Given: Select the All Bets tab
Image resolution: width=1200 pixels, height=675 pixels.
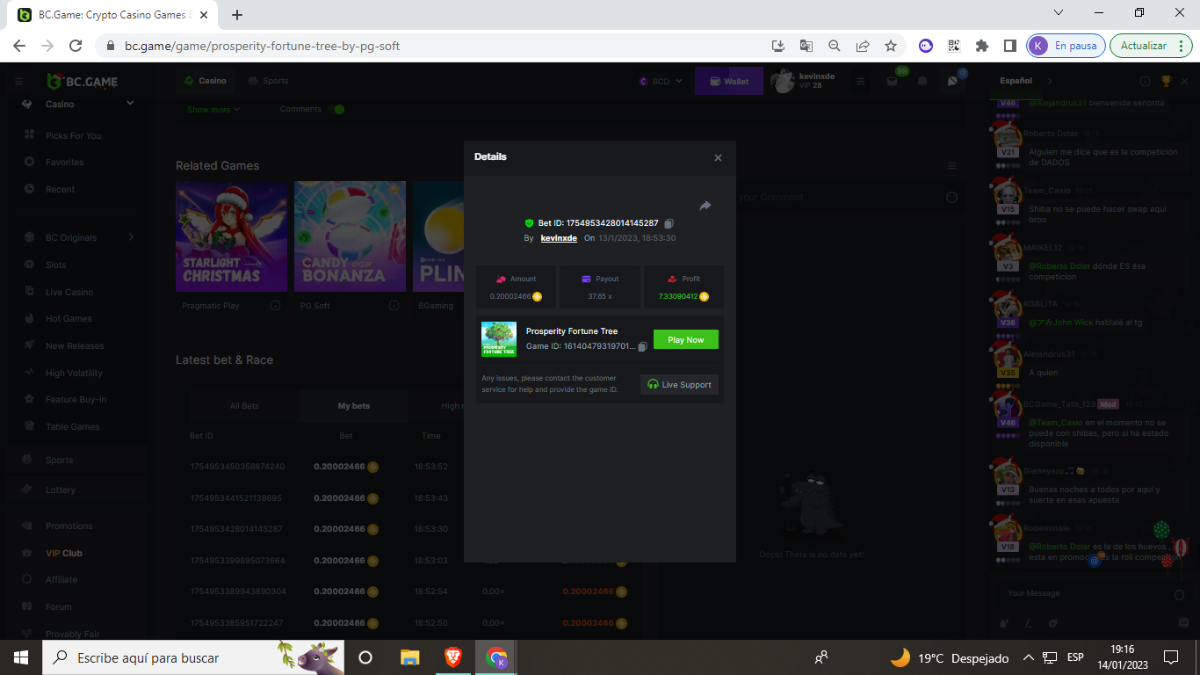Looking at the screenshot, I should point(244,406).
